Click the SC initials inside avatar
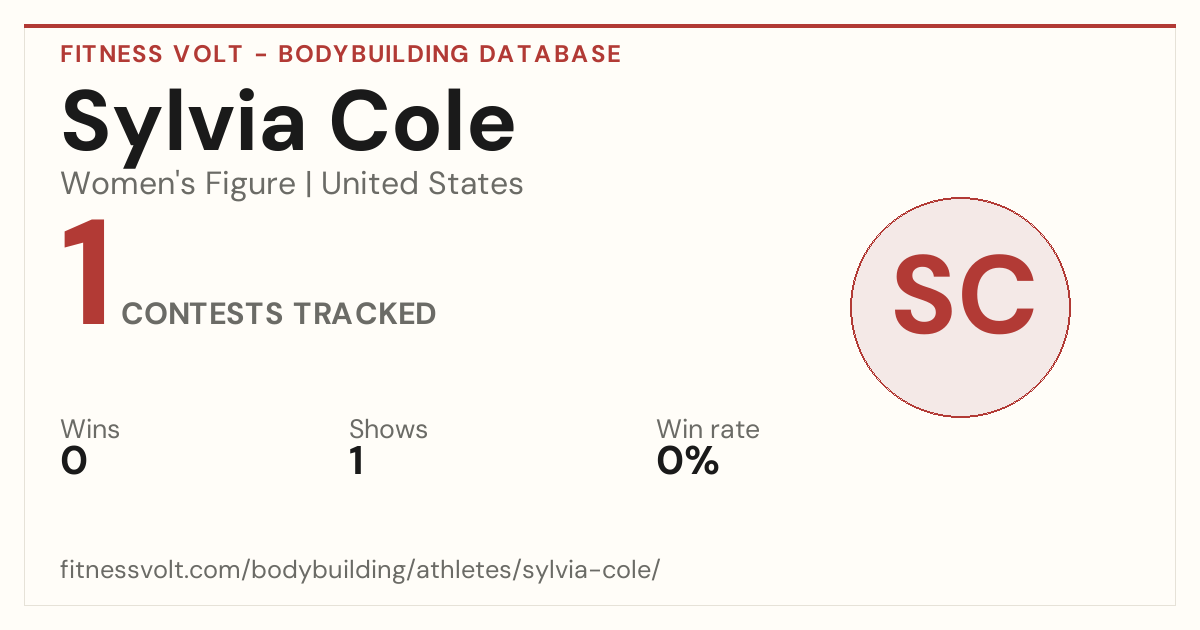The width and height of the screenshot is (1200, 630). (962, 295)
